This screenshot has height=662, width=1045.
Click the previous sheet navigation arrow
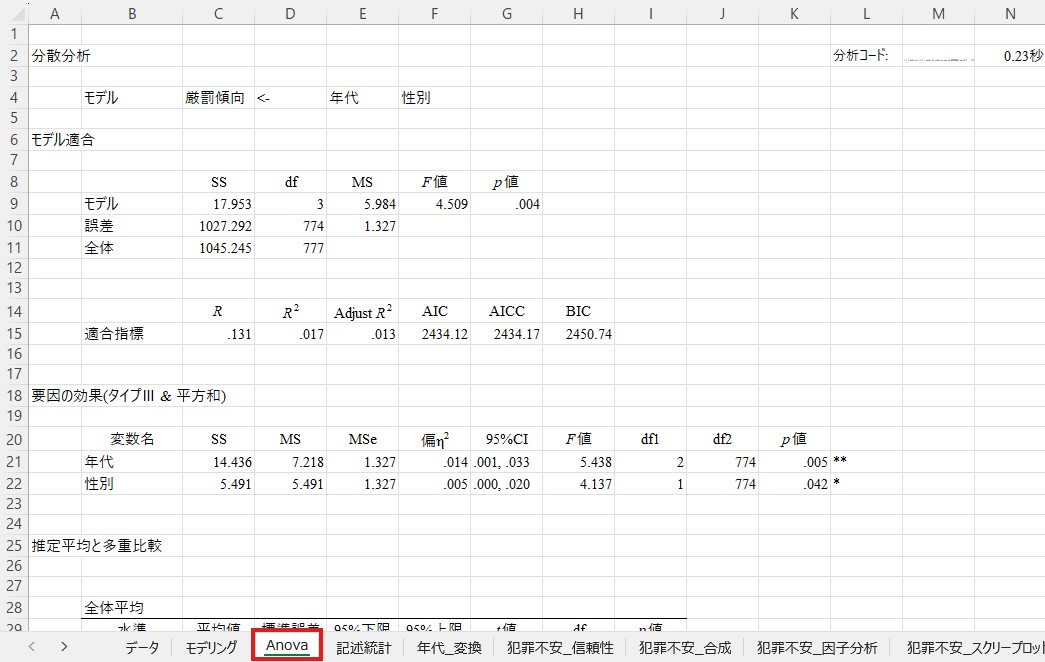(32, 646)
